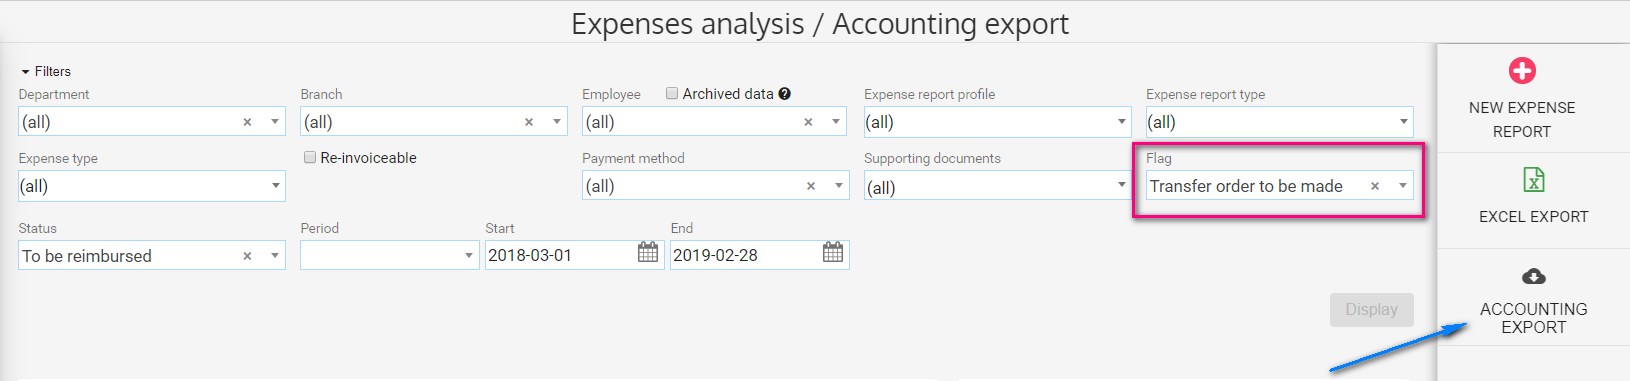Click the Flag value Transfer order to be made
The height and width of the screenshot is (381, 1630).
coord(1246,186)
